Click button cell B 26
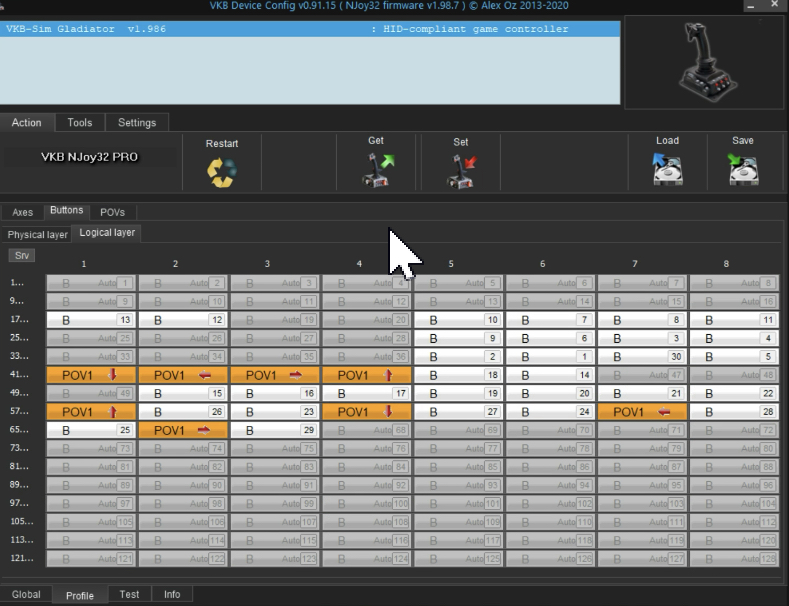 pyautogui.click(x=183, y=412)
